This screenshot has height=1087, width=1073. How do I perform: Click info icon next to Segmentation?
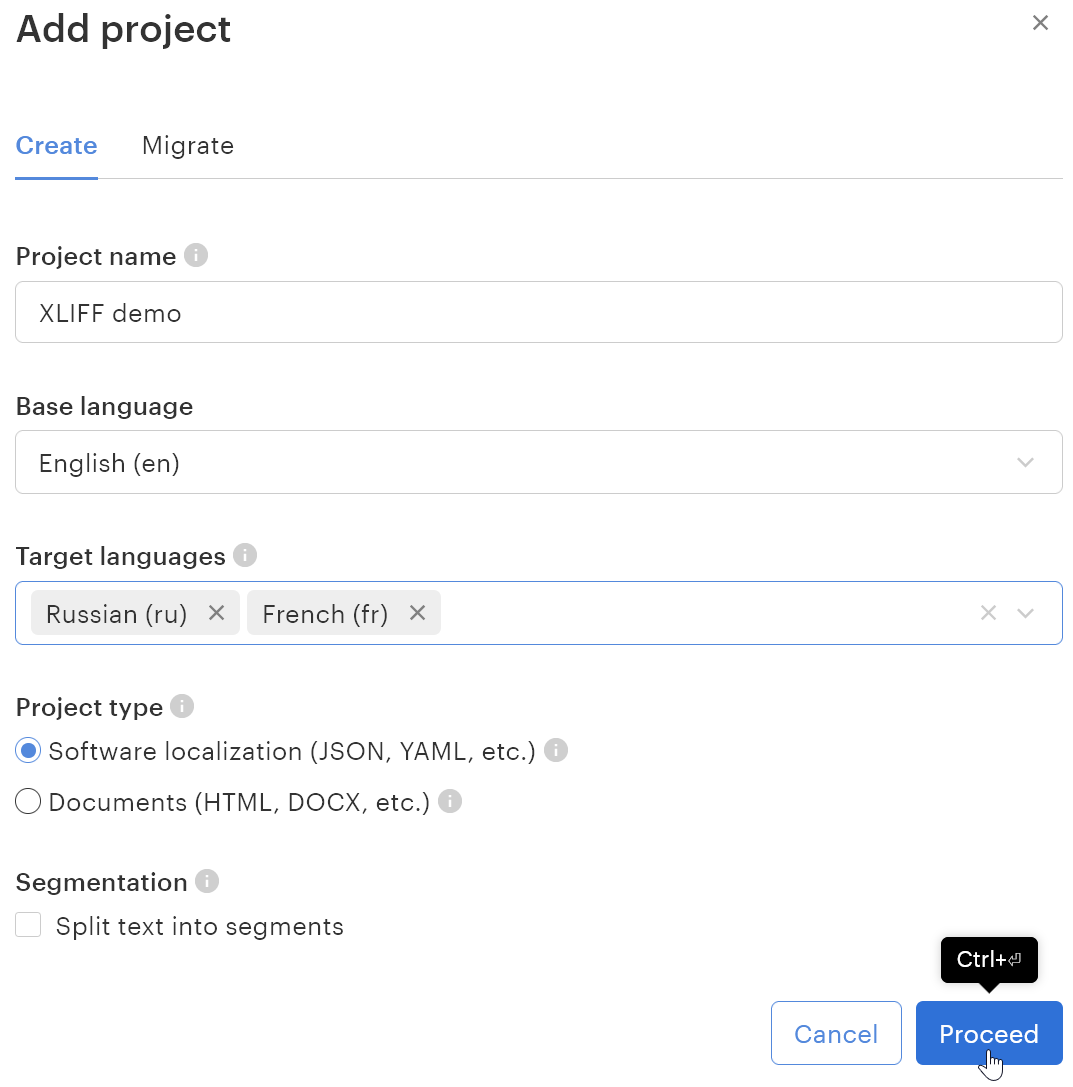click(x=207, y=881)
